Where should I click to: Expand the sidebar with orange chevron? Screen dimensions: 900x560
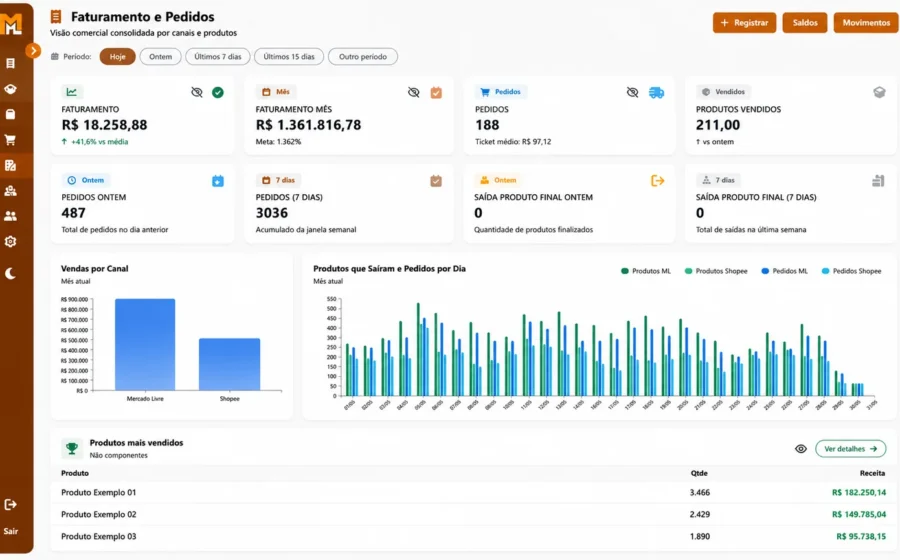[x=33, y=50]
